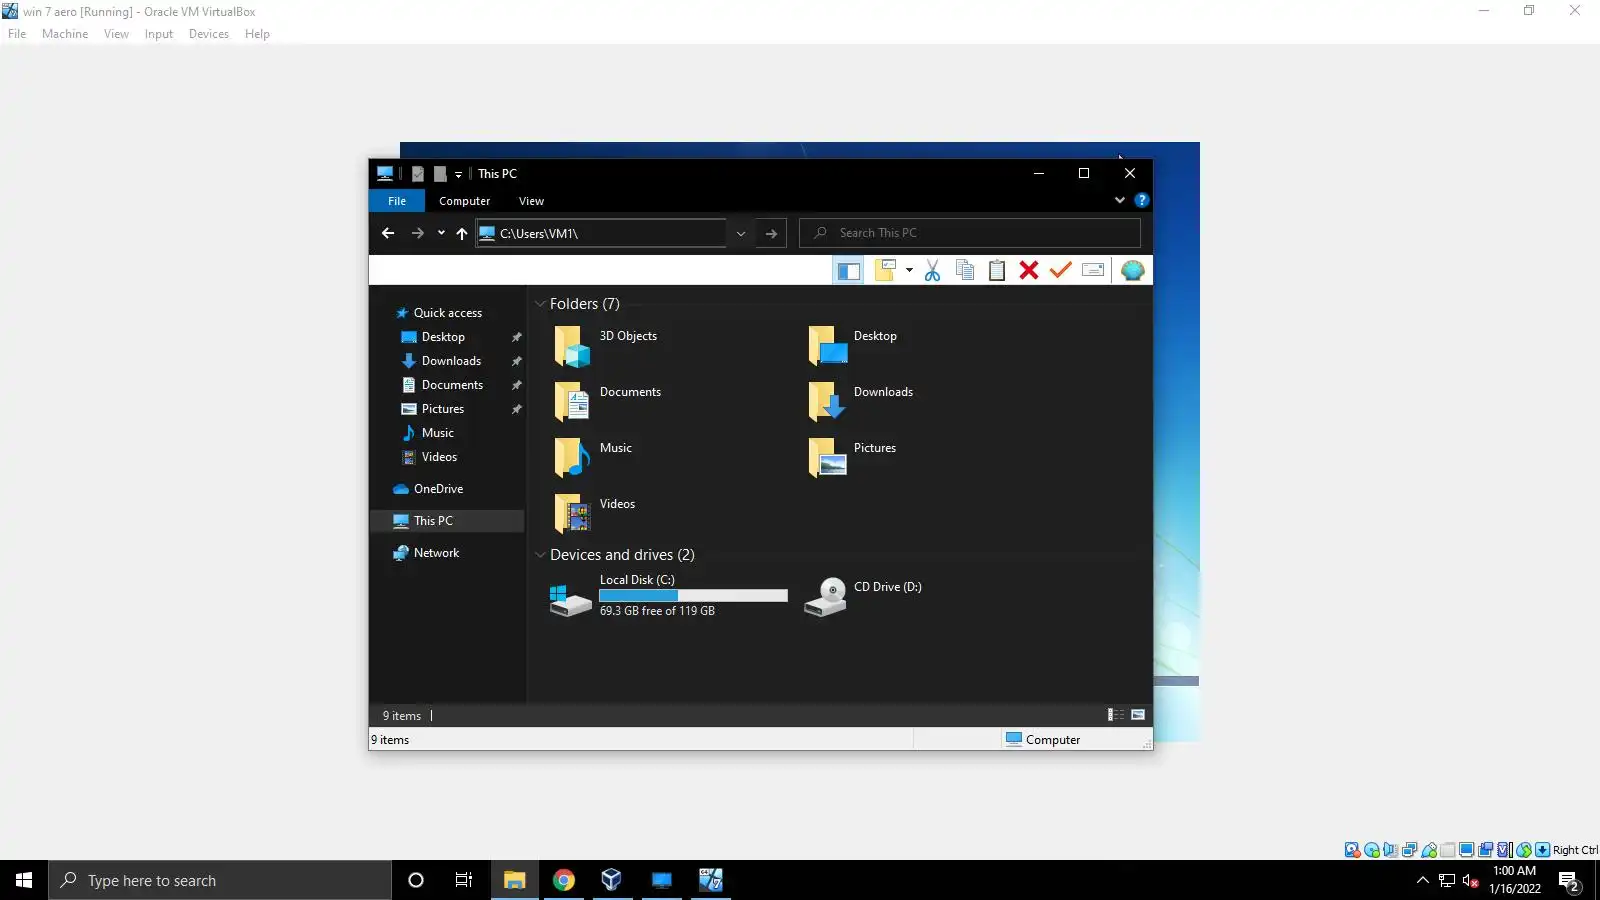Switch to large icons view in status bar
The height and width of the screenshot is (900, 1600).
point(1138,715)
